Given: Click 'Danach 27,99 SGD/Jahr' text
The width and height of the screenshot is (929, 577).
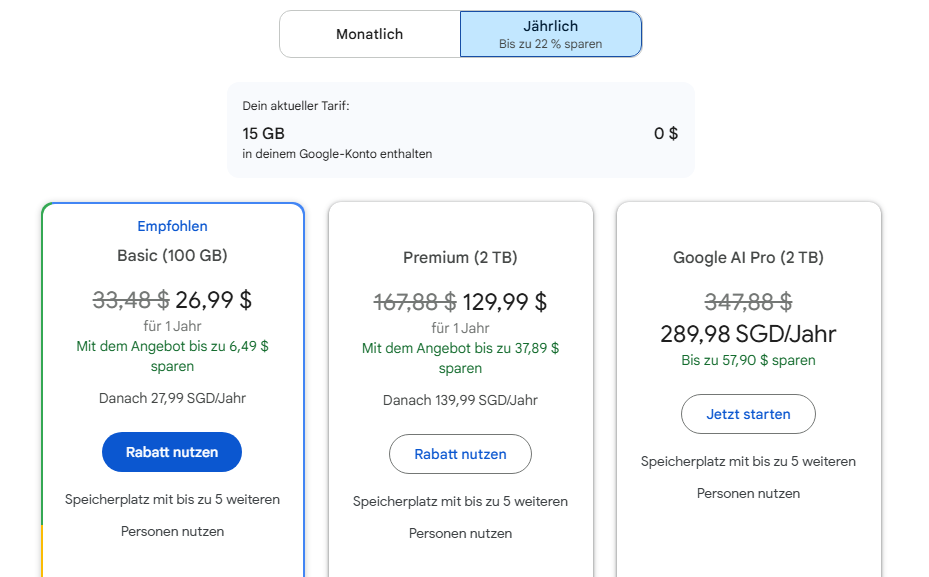Looking at the screenshot, I should [x=173, y=398].
